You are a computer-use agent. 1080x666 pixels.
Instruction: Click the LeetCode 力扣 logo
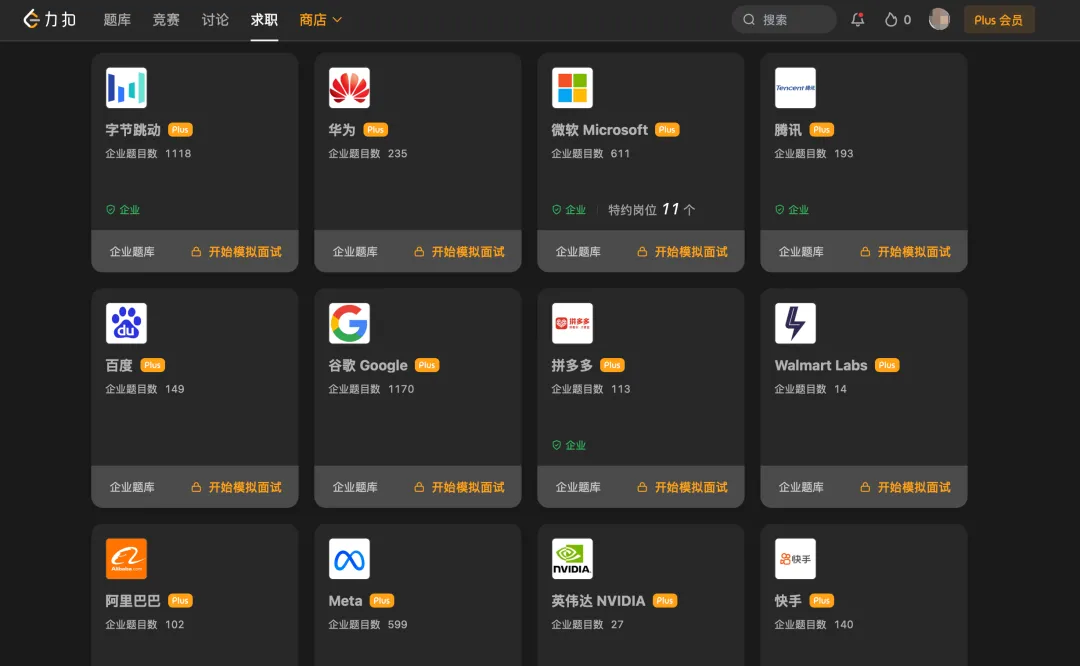(50, 19)
